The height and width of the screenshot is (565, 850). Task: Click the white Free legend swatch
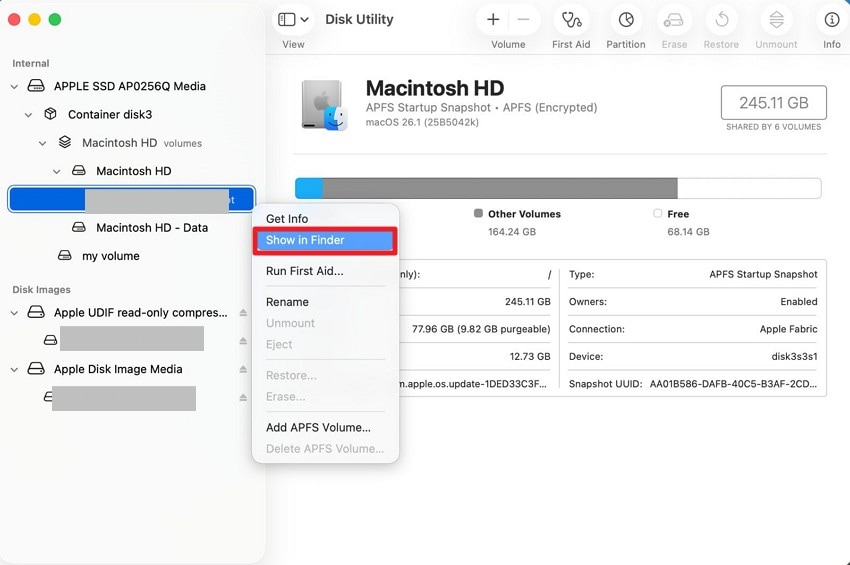pos(658,213)
